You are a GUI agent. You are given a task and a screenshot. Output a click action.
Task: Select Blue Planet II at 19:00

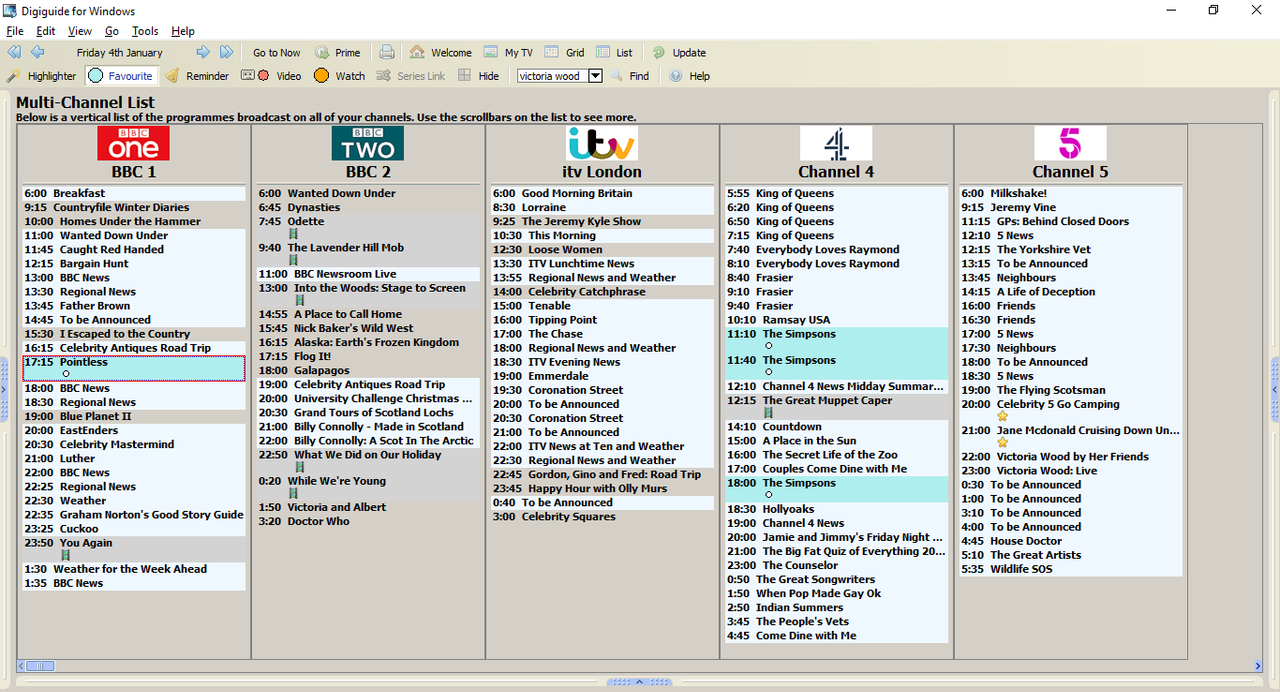(x=134, y=416)
